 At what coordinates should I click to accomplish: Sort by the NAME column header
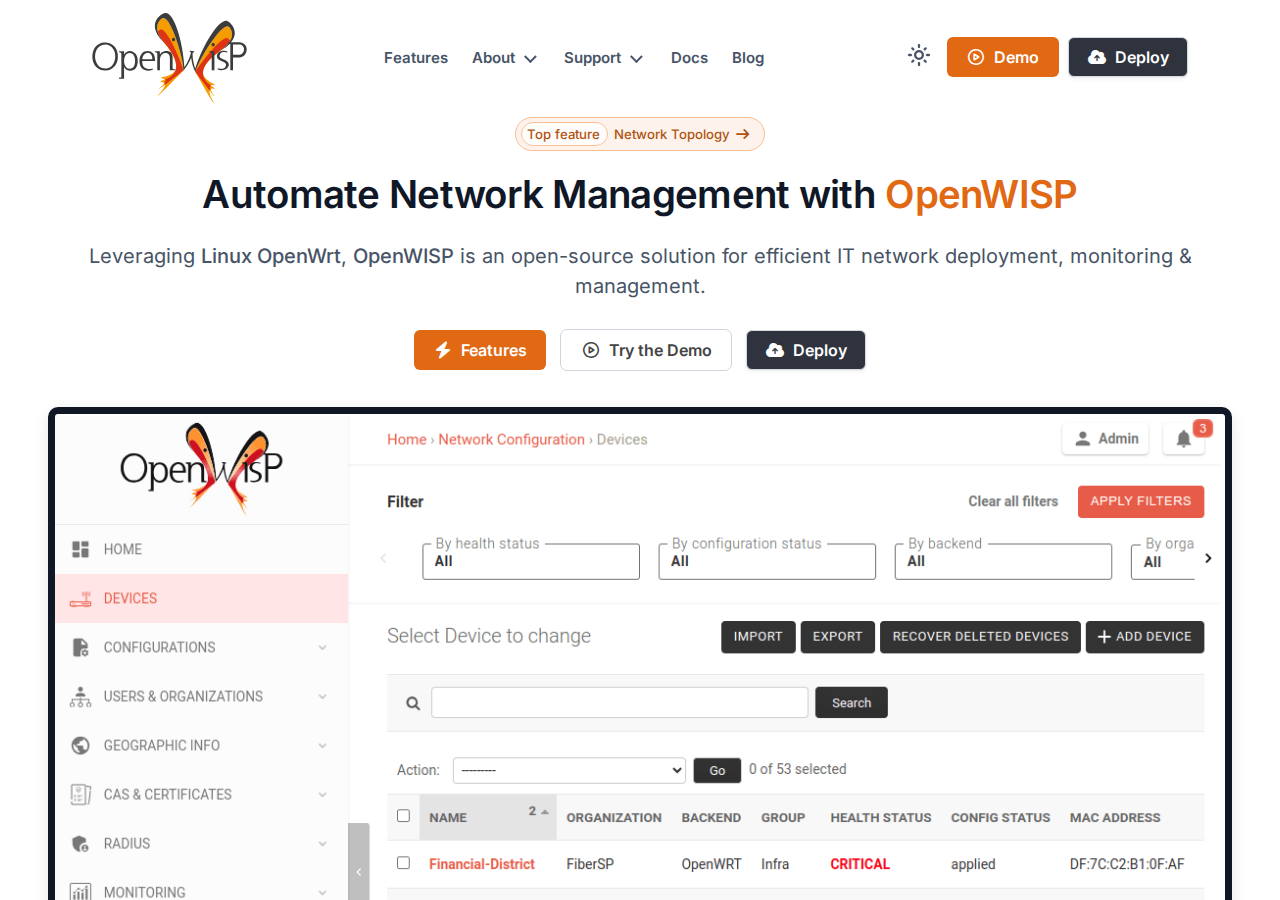click(448, 817)
